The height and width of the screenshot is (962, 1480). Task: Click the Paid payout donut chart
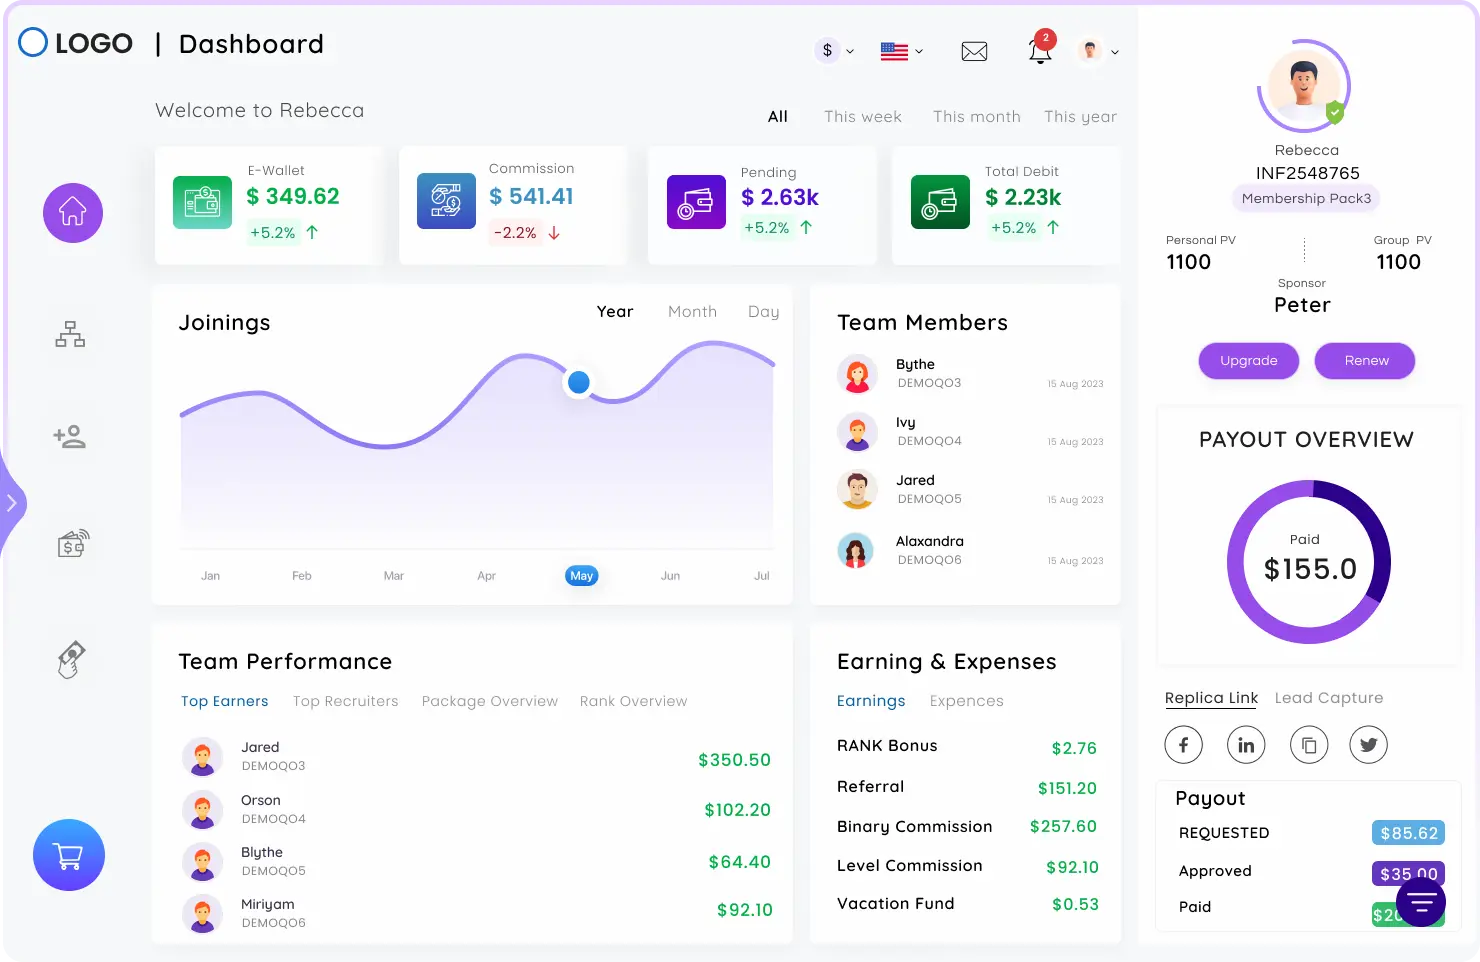pos(1309,562)
